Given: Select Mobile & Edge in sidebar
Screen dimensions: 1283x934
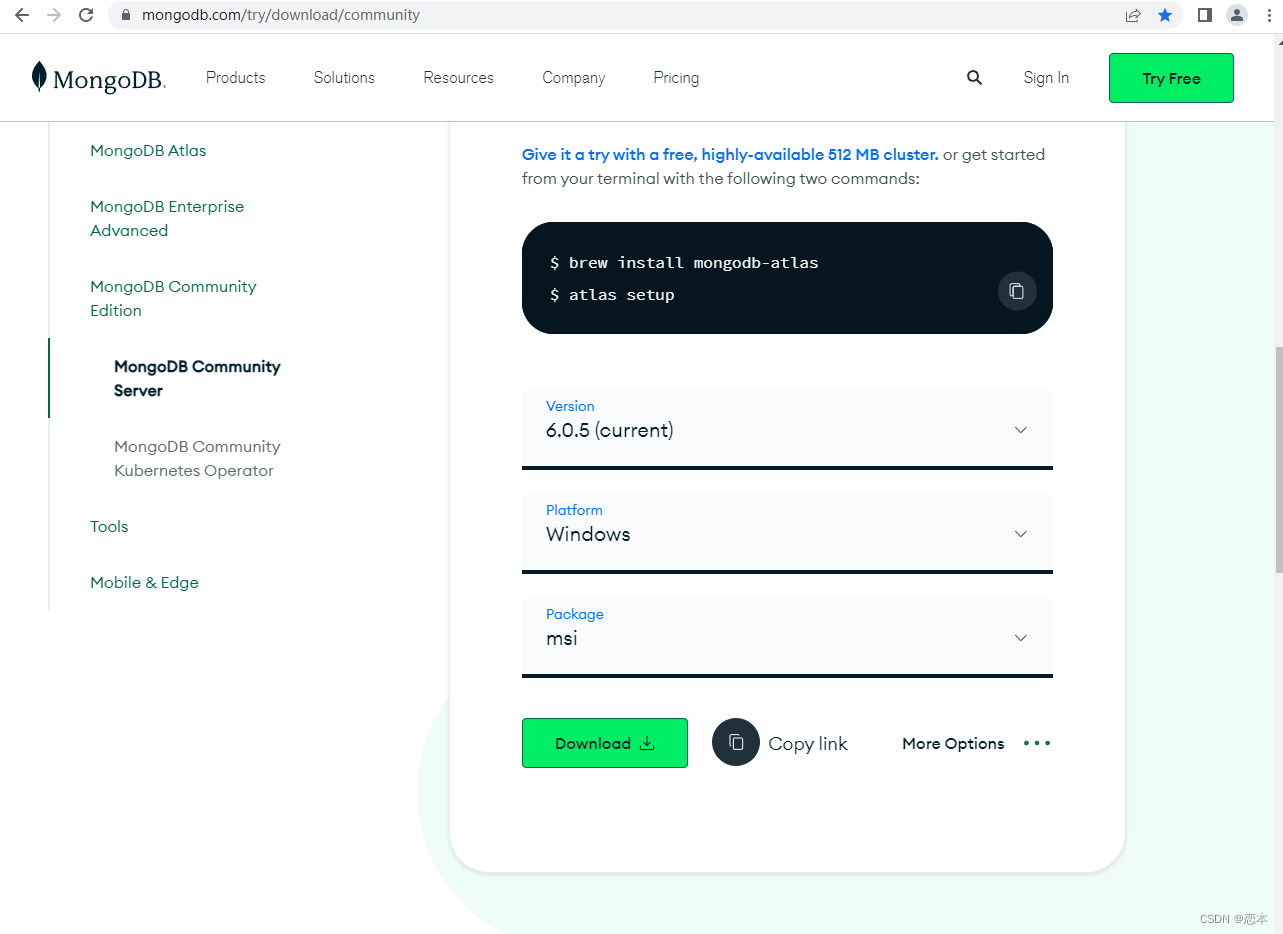Looking at the screenshot, I should (144, 583).
